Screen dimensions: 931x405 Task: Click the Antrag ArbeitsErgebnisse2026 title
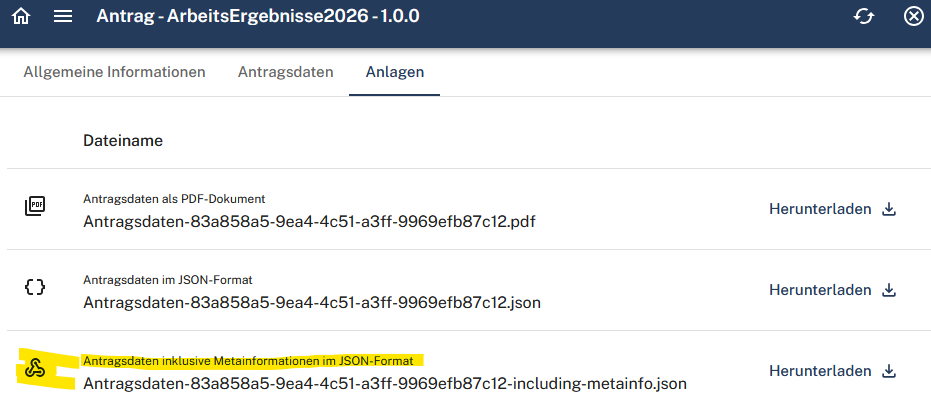258,16
